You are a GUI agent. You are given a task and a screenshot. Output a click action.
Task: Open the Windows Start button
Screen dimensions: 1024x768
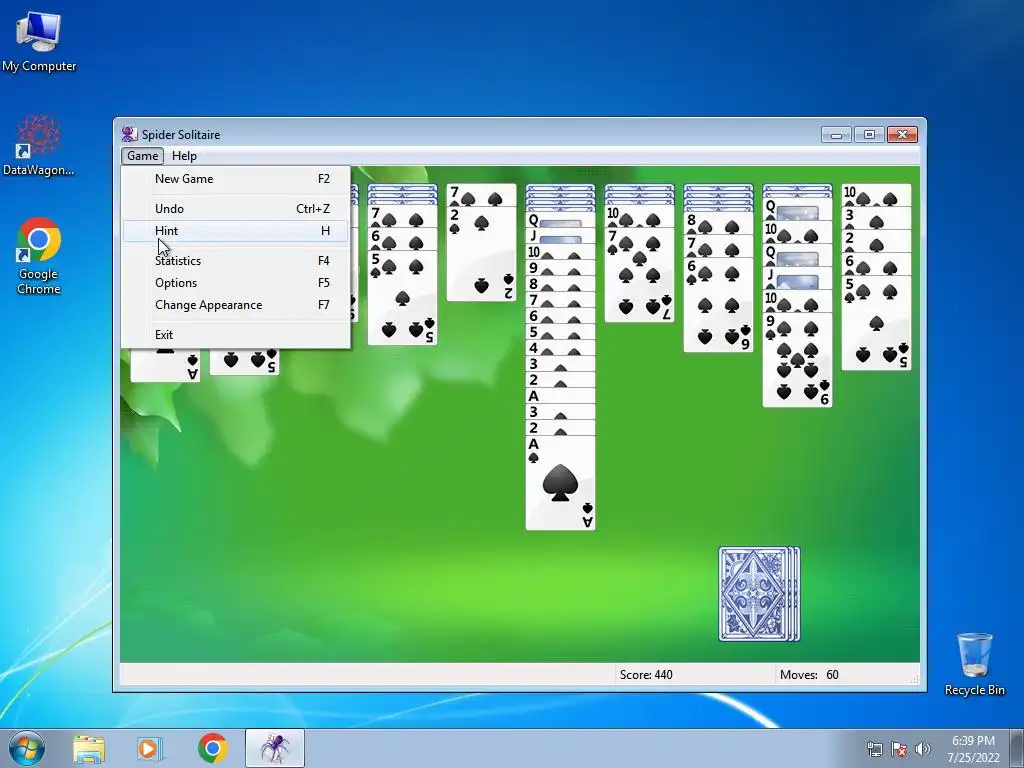click(27, 748)
